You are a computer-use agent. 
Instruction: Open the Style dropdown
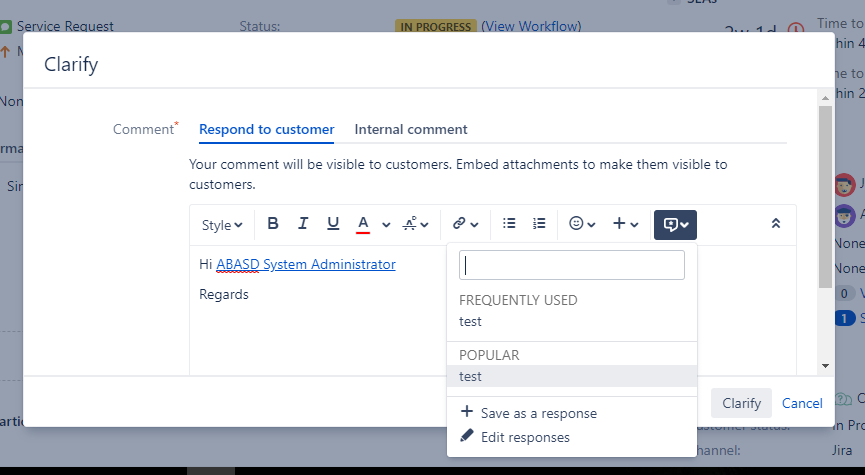(x=222, y=225)
